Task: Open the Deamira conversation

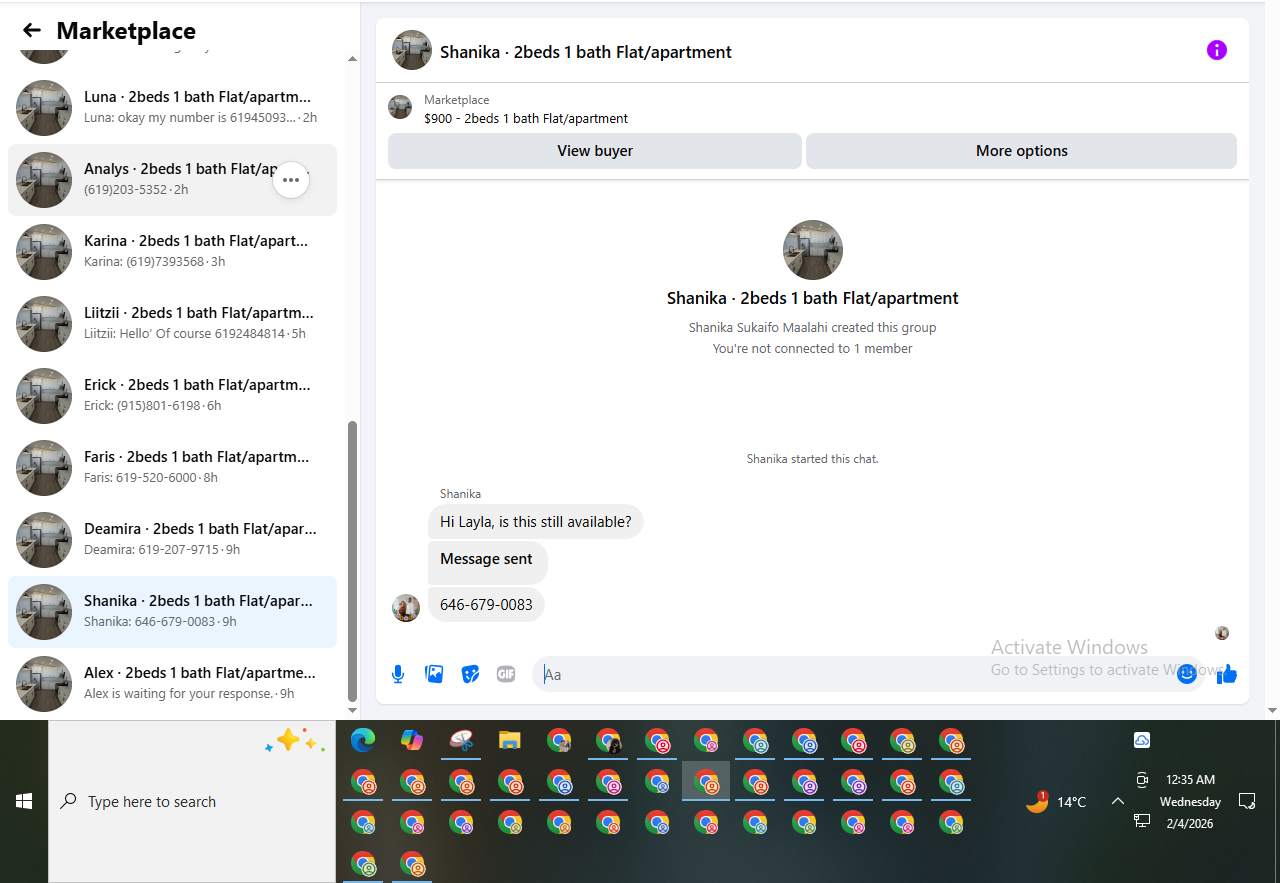Action: pos(172,540)
